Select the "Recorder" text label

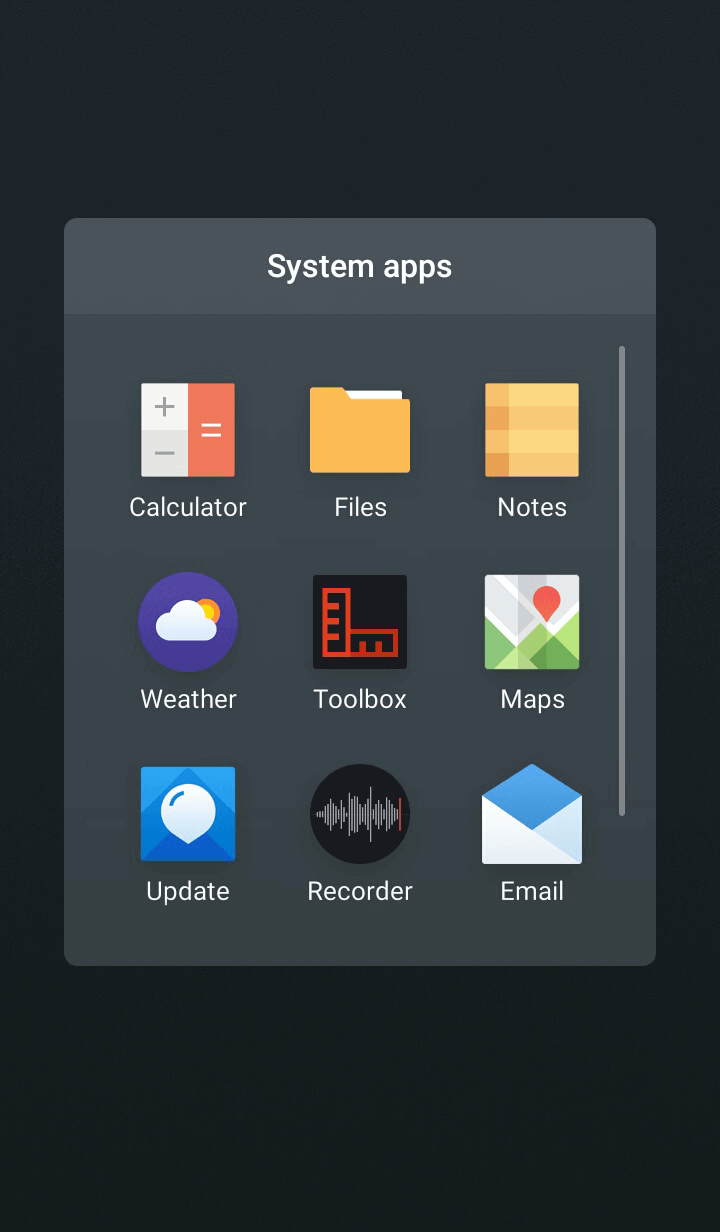coord(360,891)
